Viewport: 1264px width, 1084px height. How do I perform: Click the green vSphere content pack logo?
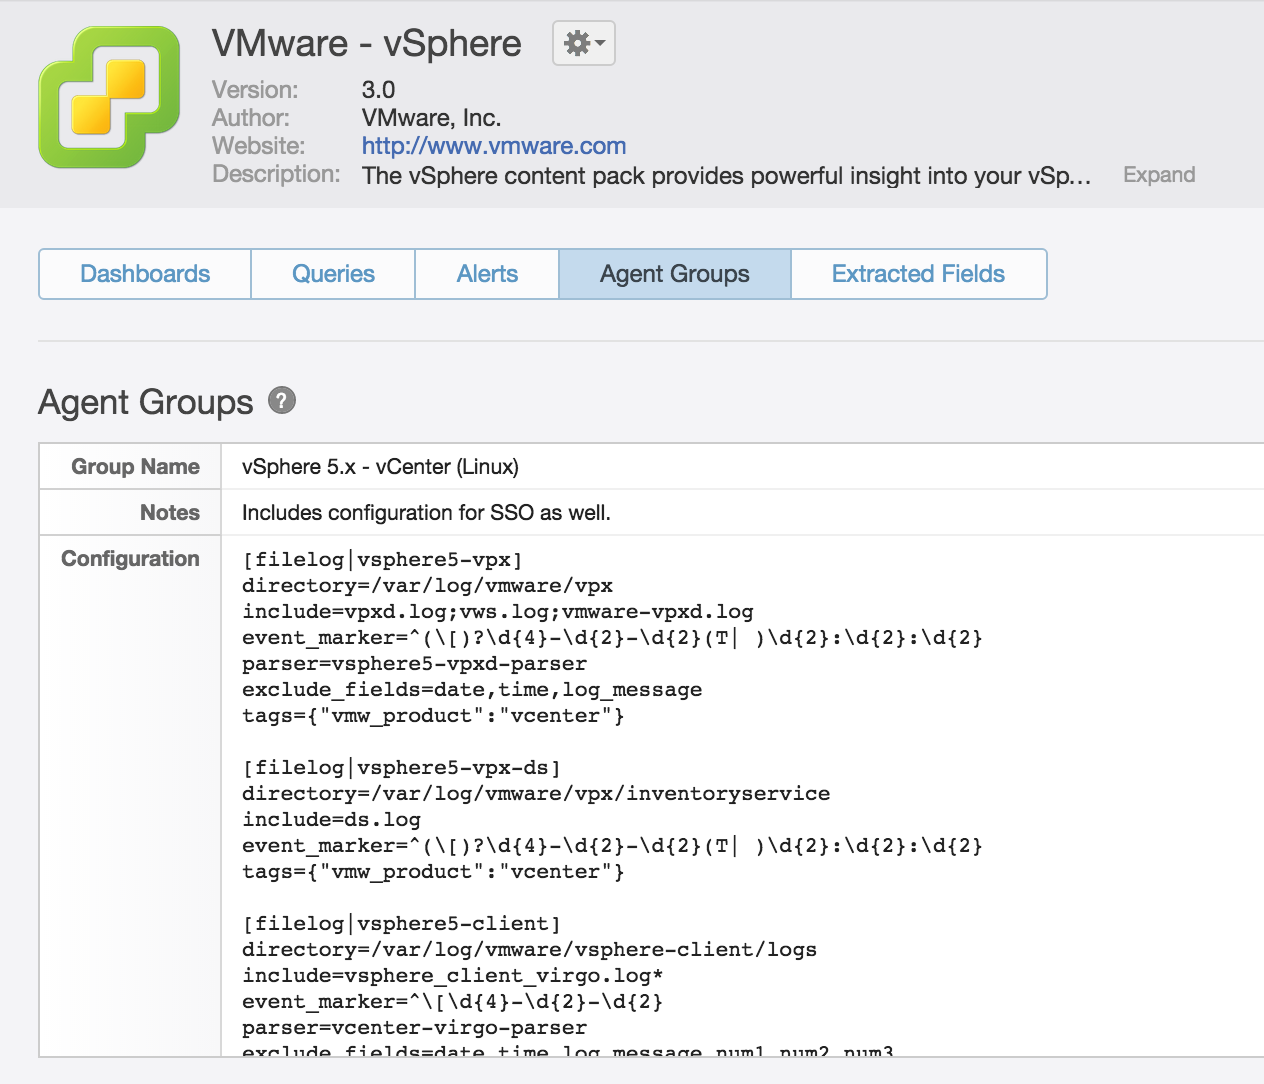click(109, 97)
